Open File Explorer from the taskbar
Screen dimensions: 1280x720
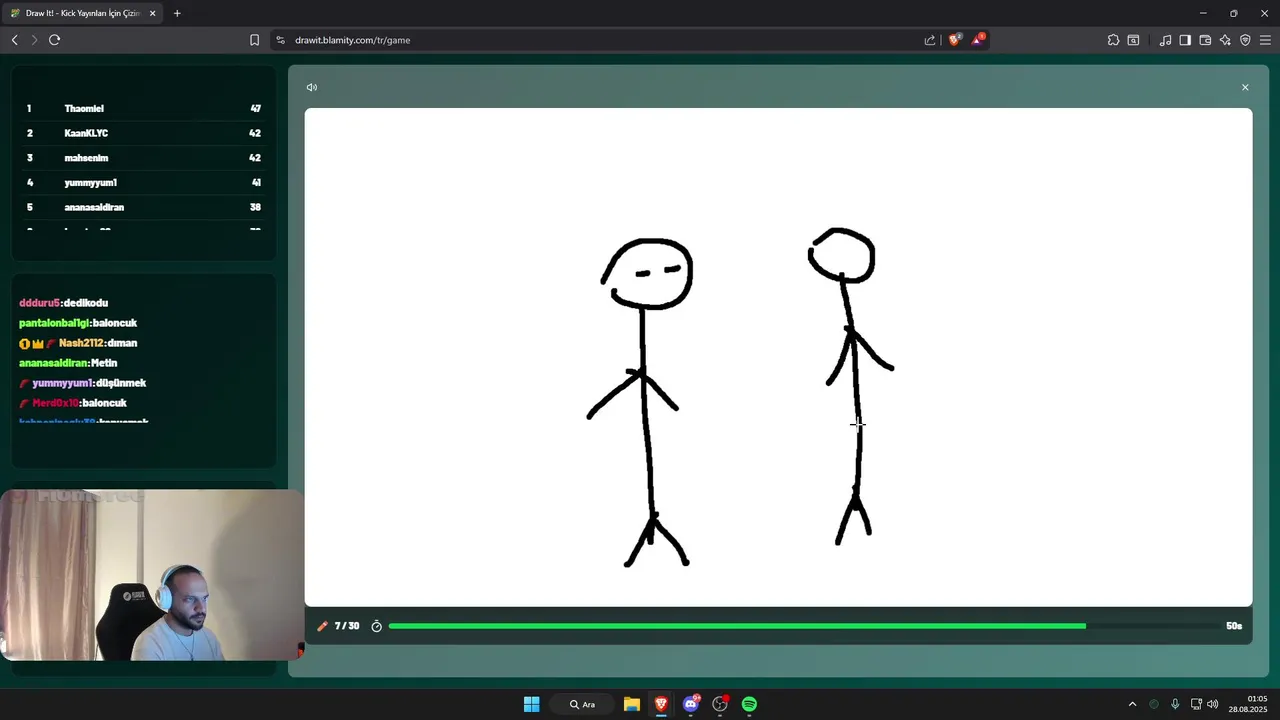632,704
